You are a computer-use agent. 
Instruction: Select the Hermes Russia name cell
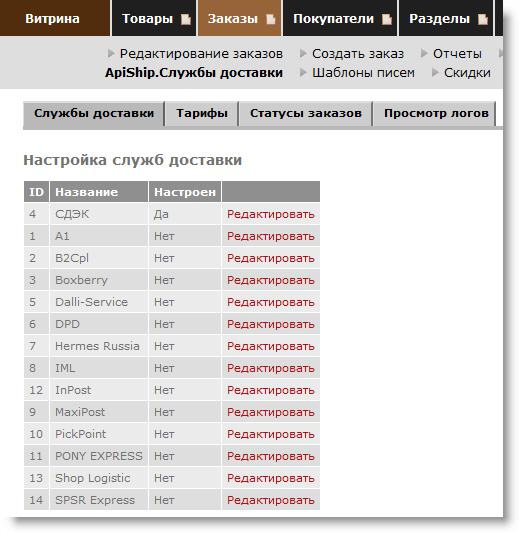pos(99,346)
